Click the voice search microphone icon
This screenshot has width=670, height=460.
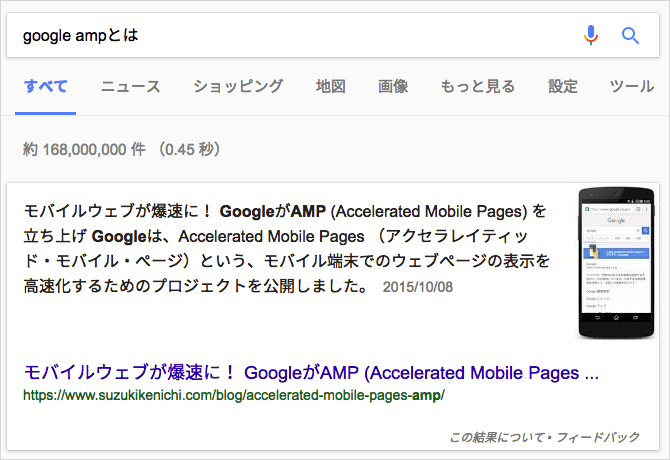591,35
